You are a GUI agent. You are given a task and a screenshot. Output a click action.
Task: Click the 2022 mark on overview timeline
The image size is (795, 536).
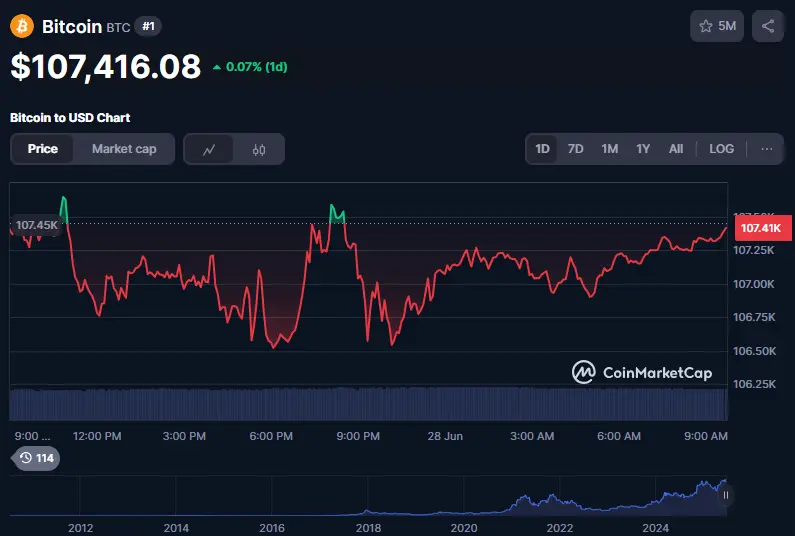coord(560,528)
